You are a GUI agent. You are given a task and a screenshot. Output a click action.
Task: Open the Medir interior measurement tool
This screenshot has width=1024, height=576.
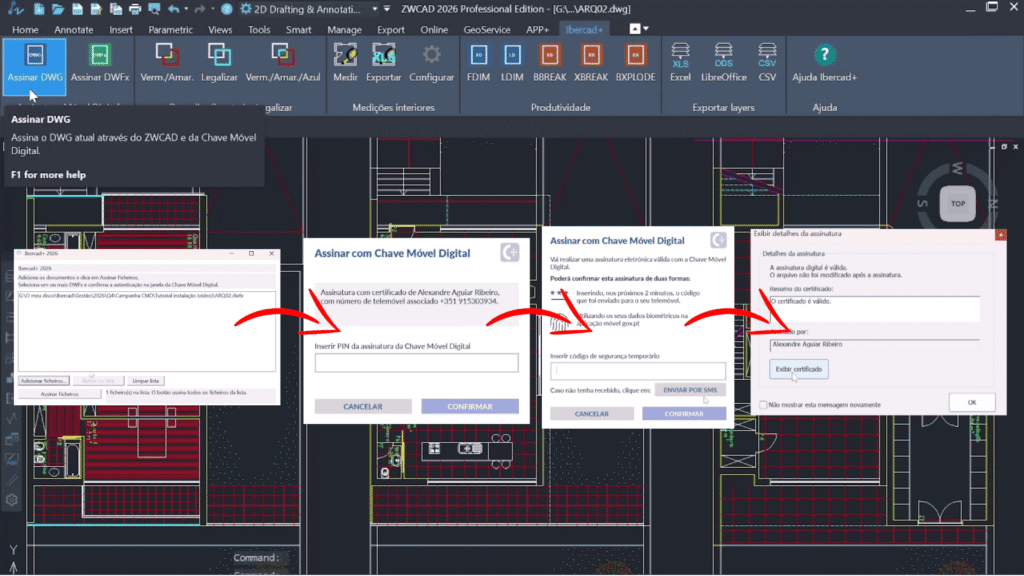coord(345,64)
